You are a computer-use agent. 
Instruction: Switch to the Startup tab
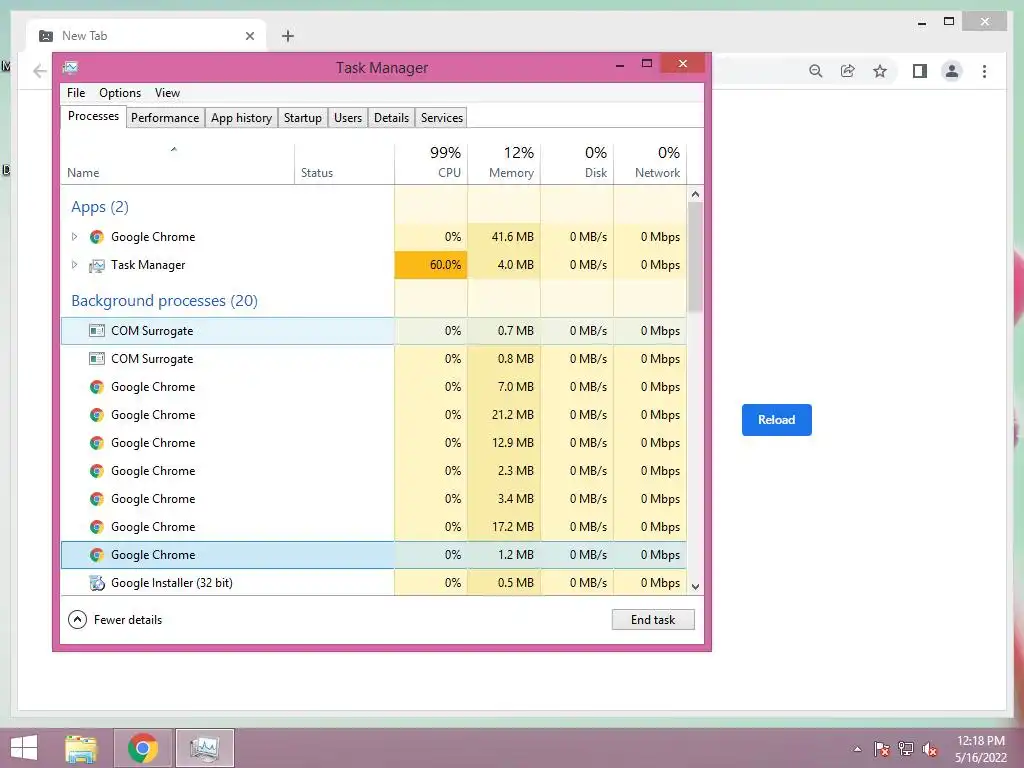click(x=302, y=118)
